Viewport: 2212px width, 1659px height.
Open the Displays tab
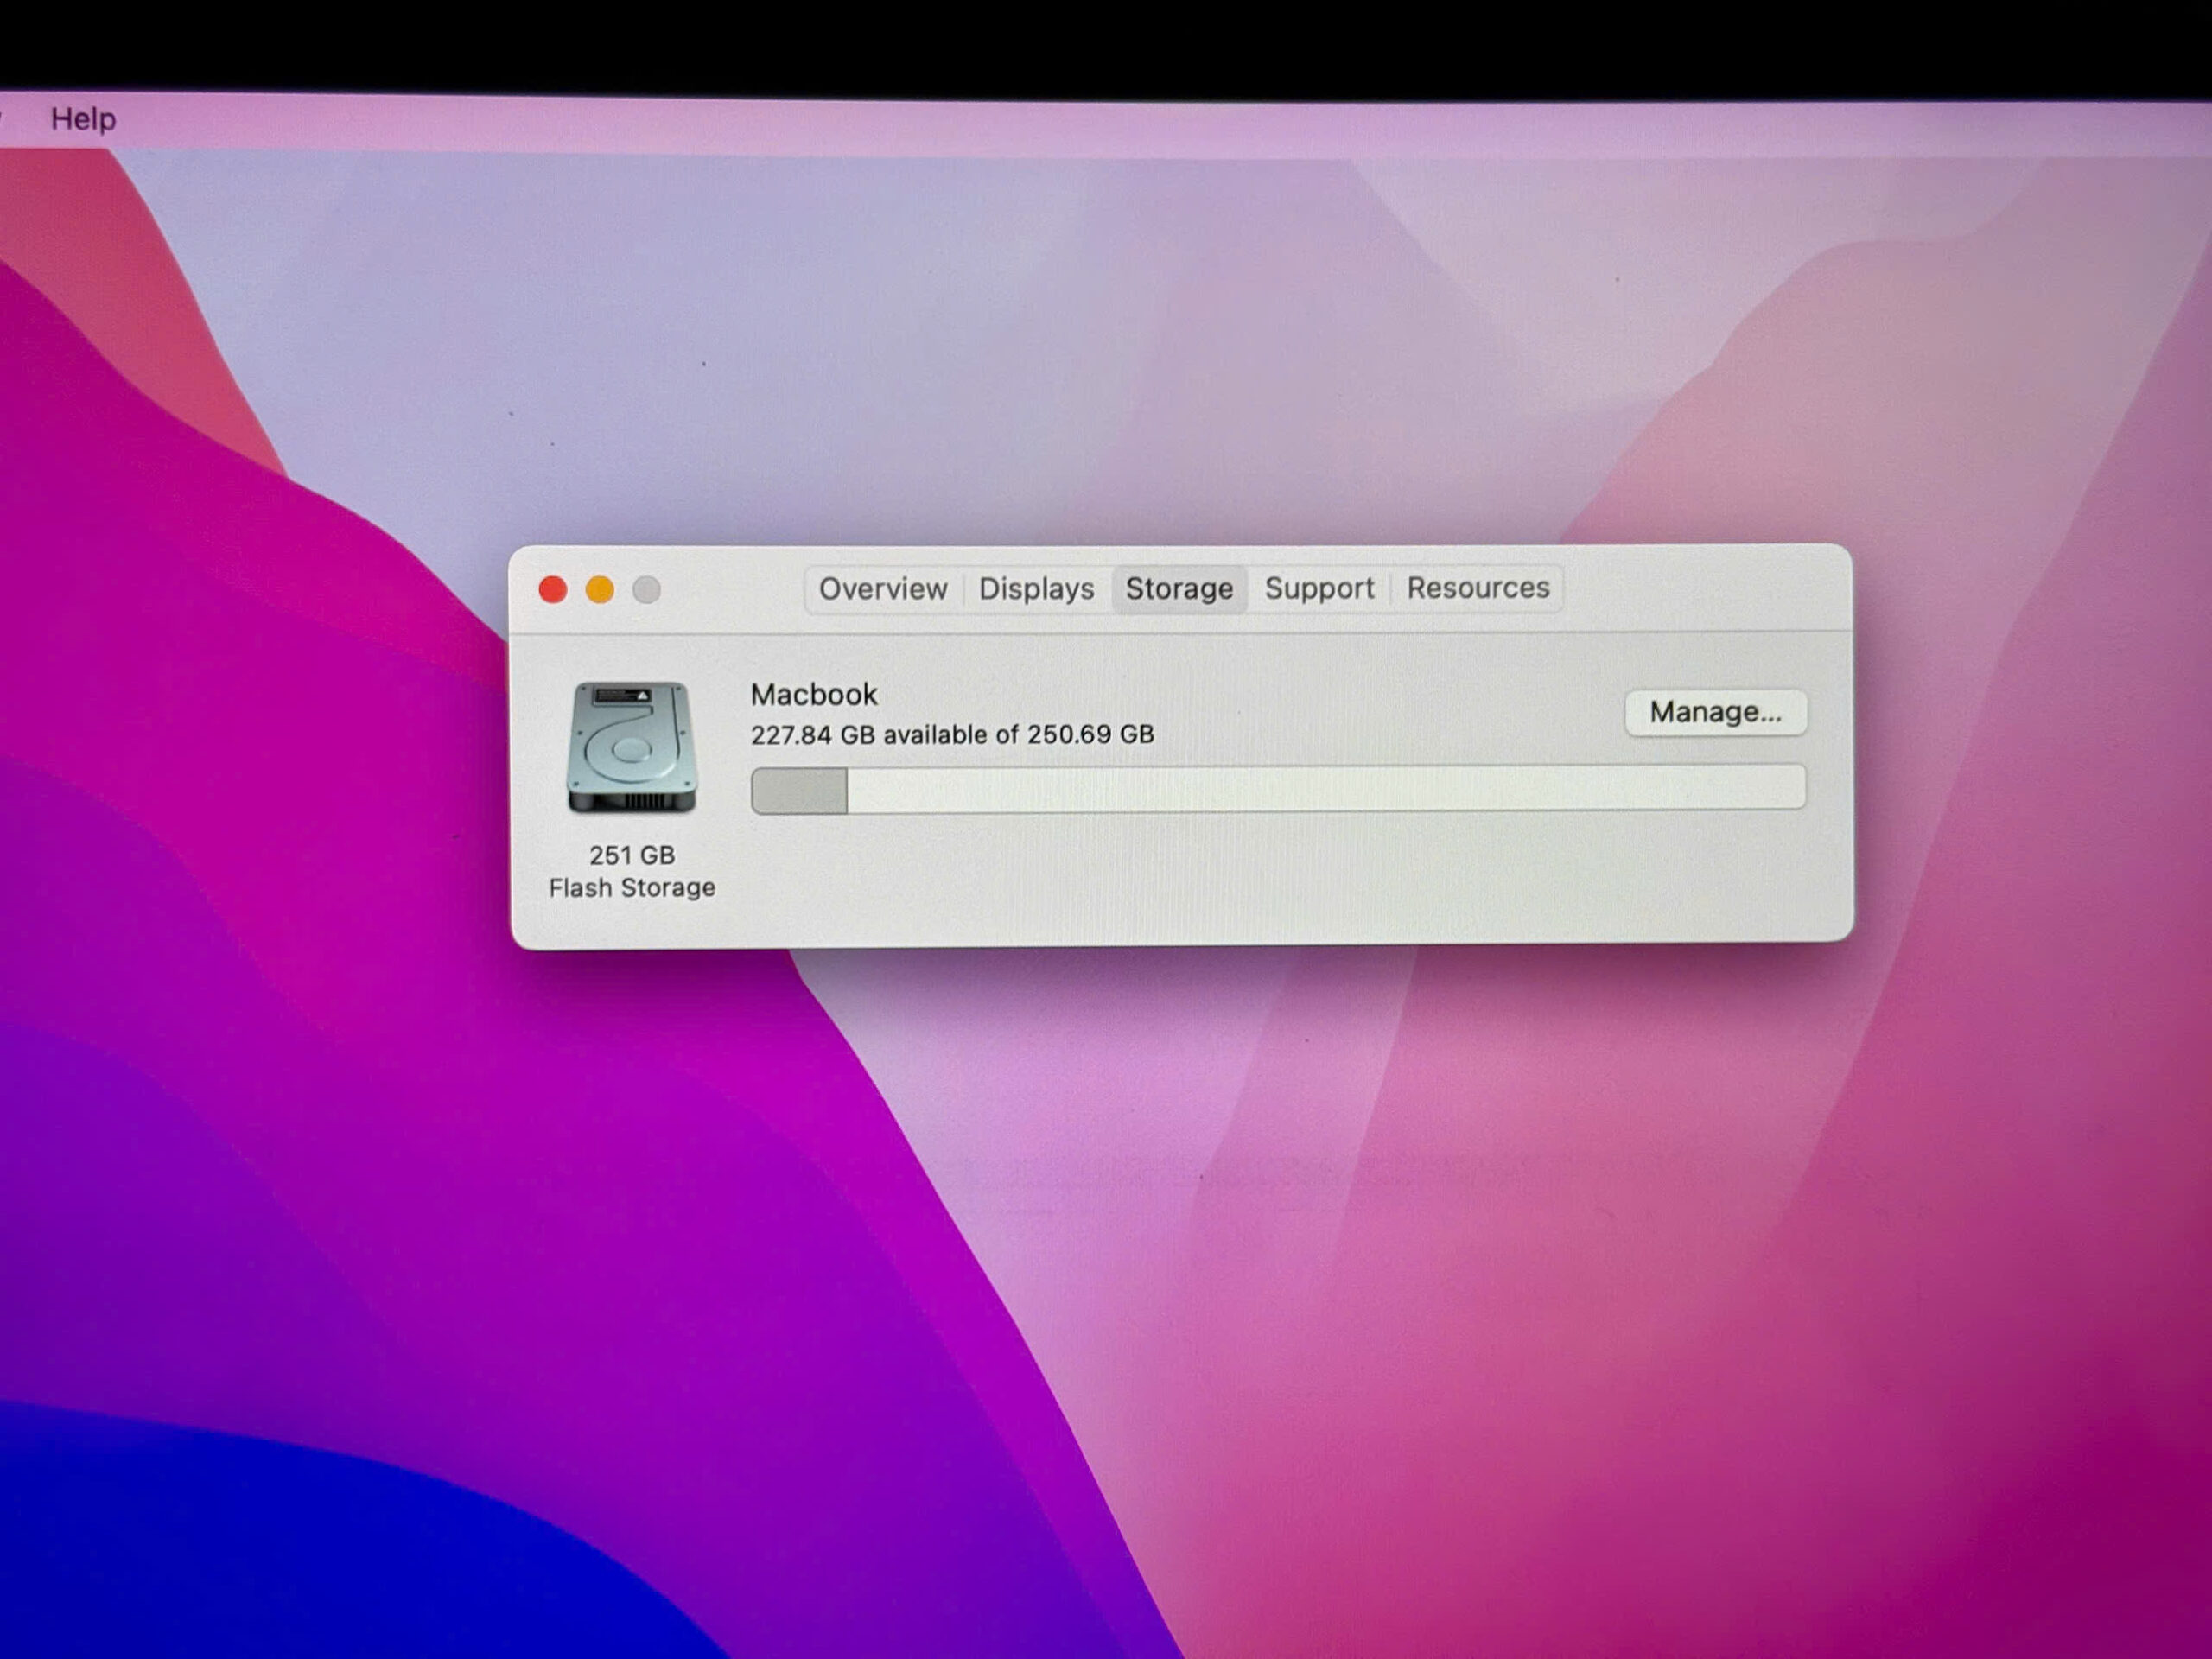(1036, 589)
